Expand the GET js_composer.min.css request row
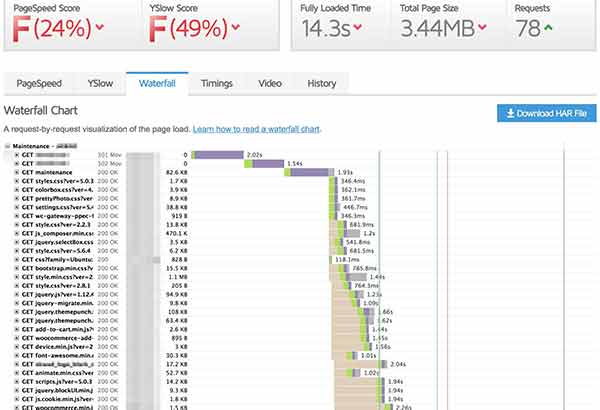 (x=17, y=234)
